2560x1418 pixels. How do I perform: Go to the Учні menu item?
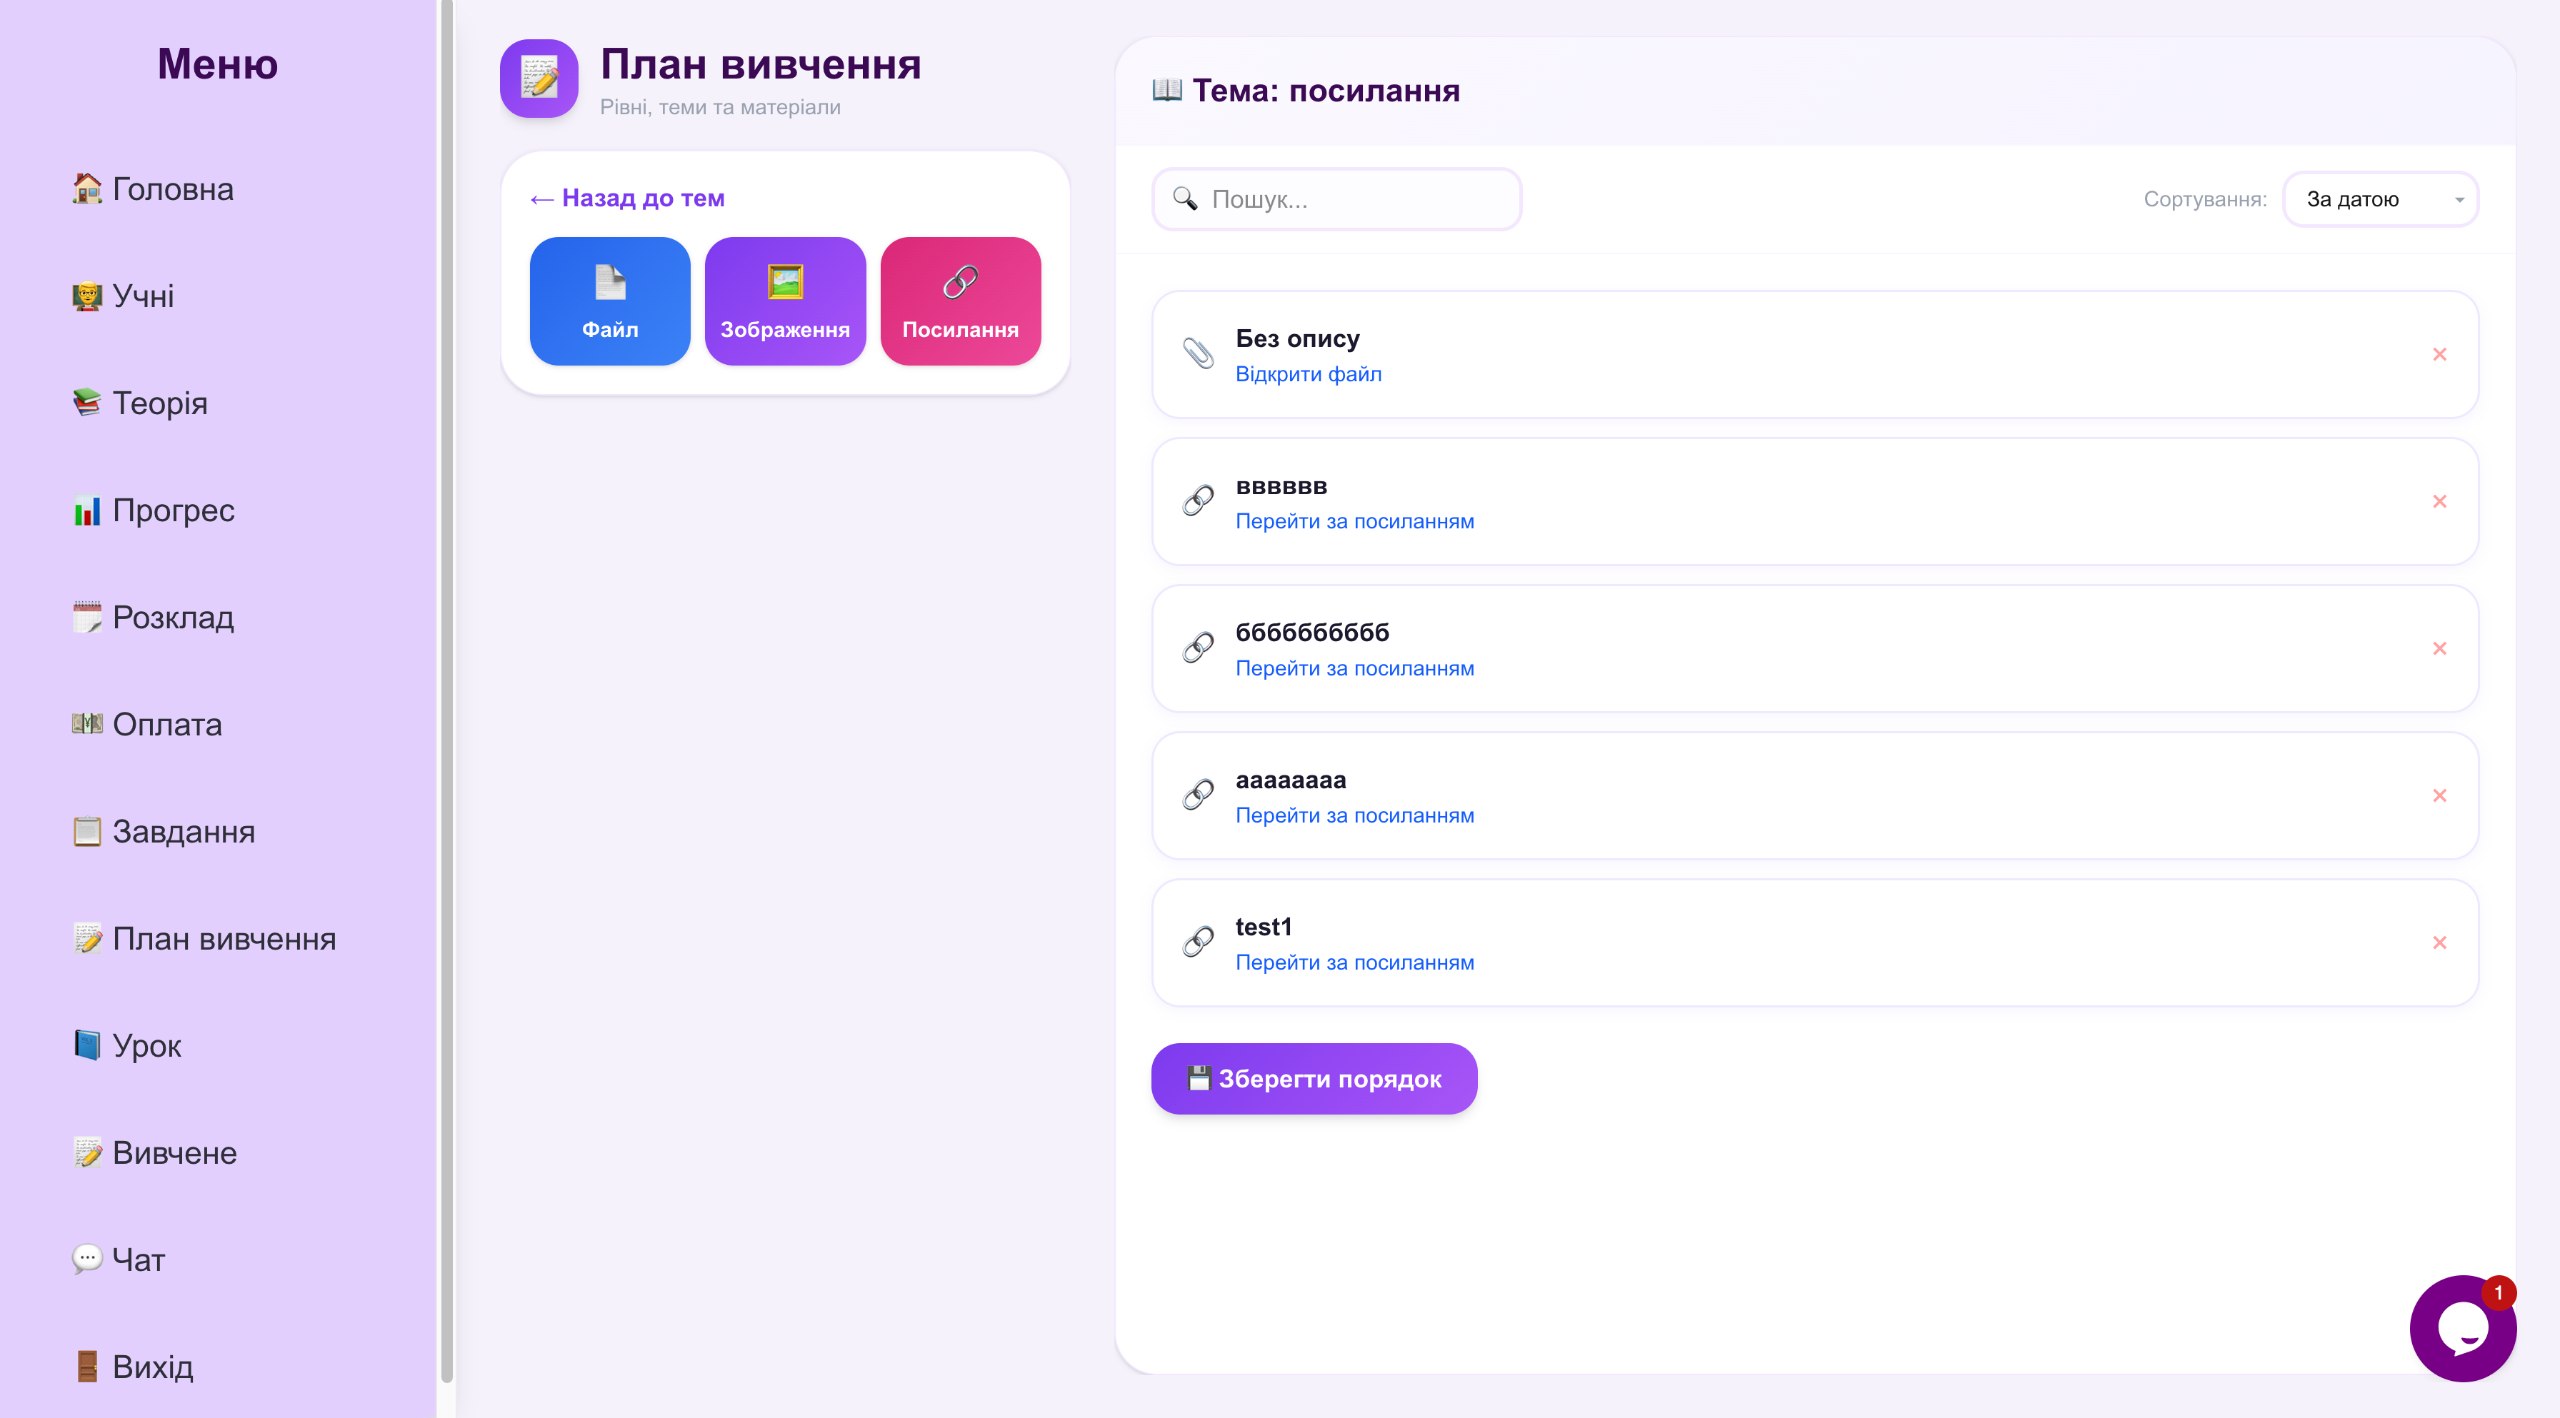(123, 296)
